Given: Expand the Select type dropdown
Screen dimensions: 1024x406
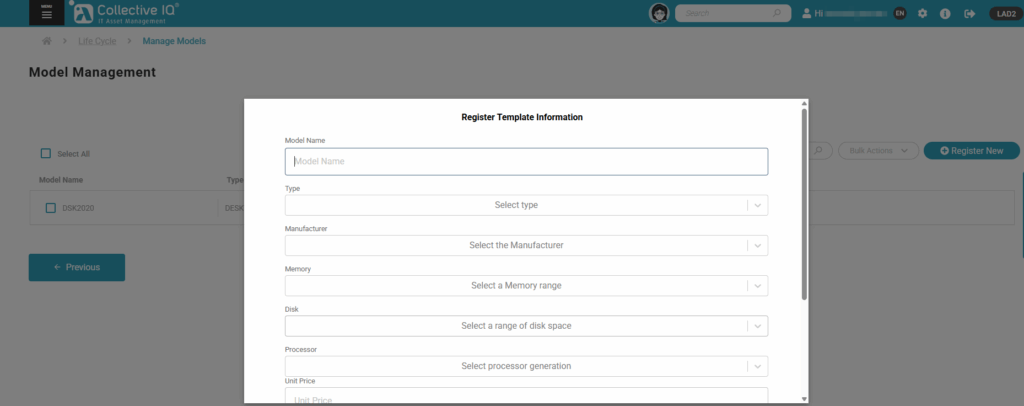Looking at the screenshot, I should click(526, 205).
